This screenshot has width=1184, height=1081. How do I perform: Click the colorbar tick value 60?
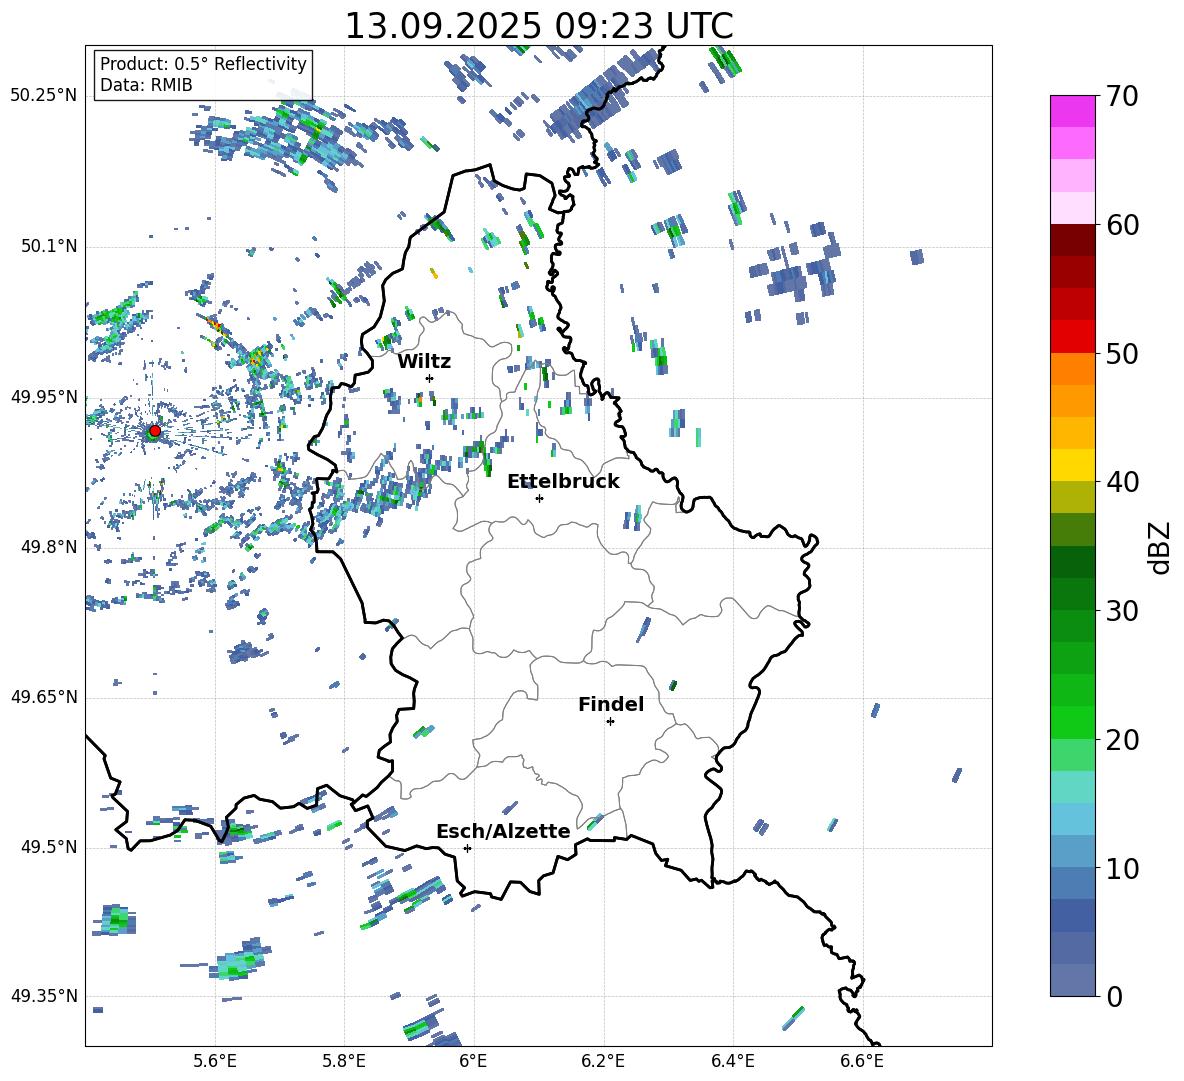tap(1122, 225)
